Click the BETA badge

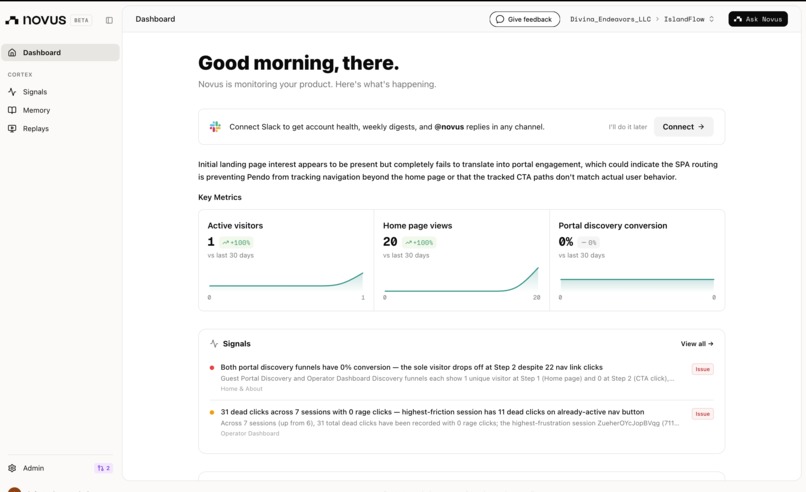81,20
